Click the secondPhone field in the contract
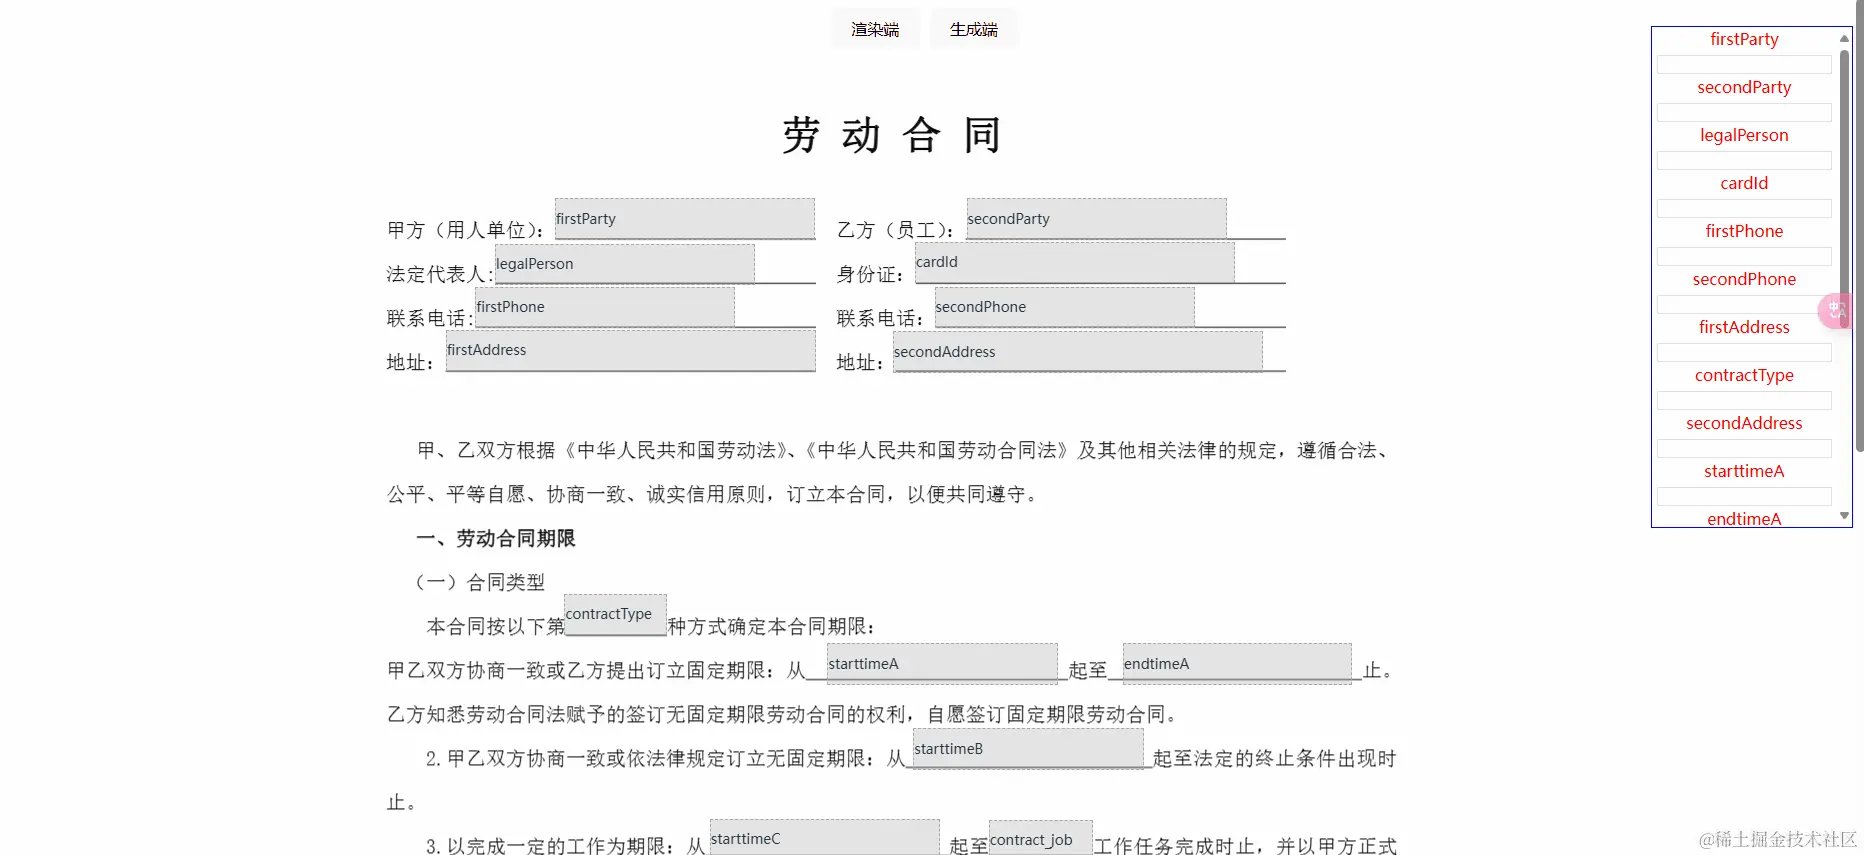Image resolution: width=1864 pixels, height=855 pixels. (1064, 307)
